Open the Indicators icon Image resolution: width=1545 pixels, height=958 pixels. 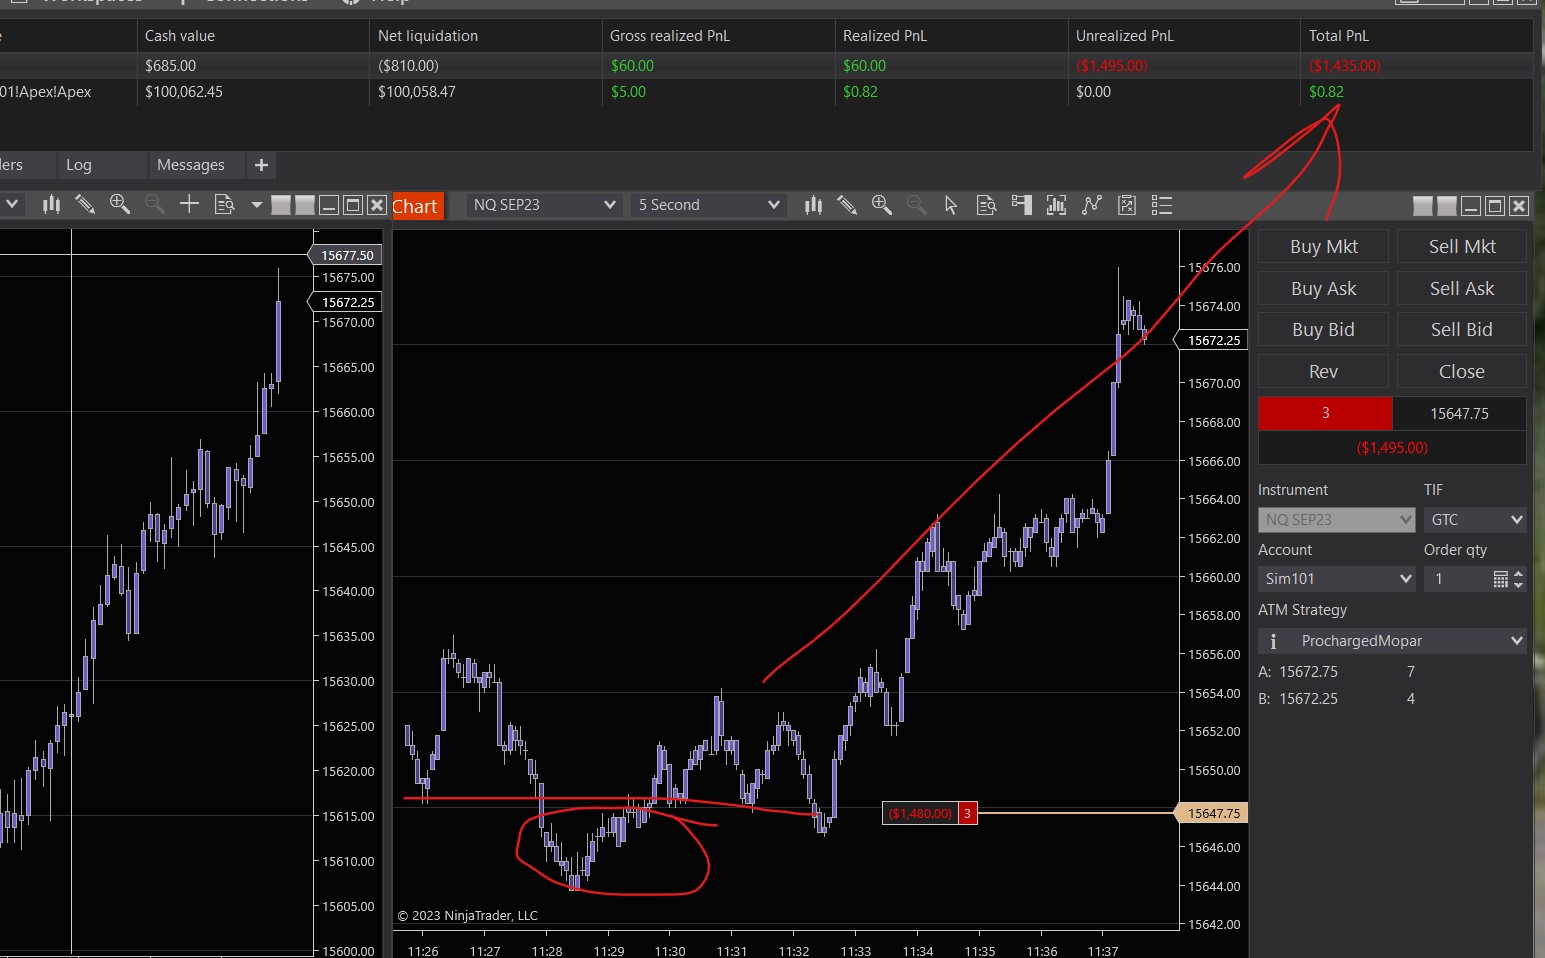tap(1056, 205)
